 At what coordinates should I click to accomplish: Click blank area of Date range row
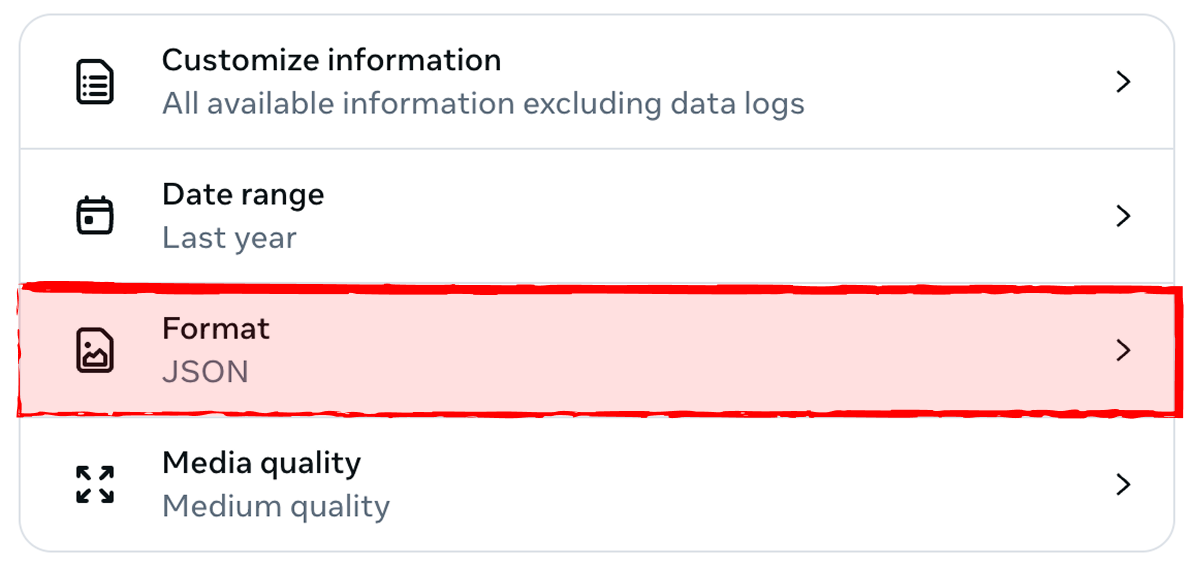click(700, 216)
